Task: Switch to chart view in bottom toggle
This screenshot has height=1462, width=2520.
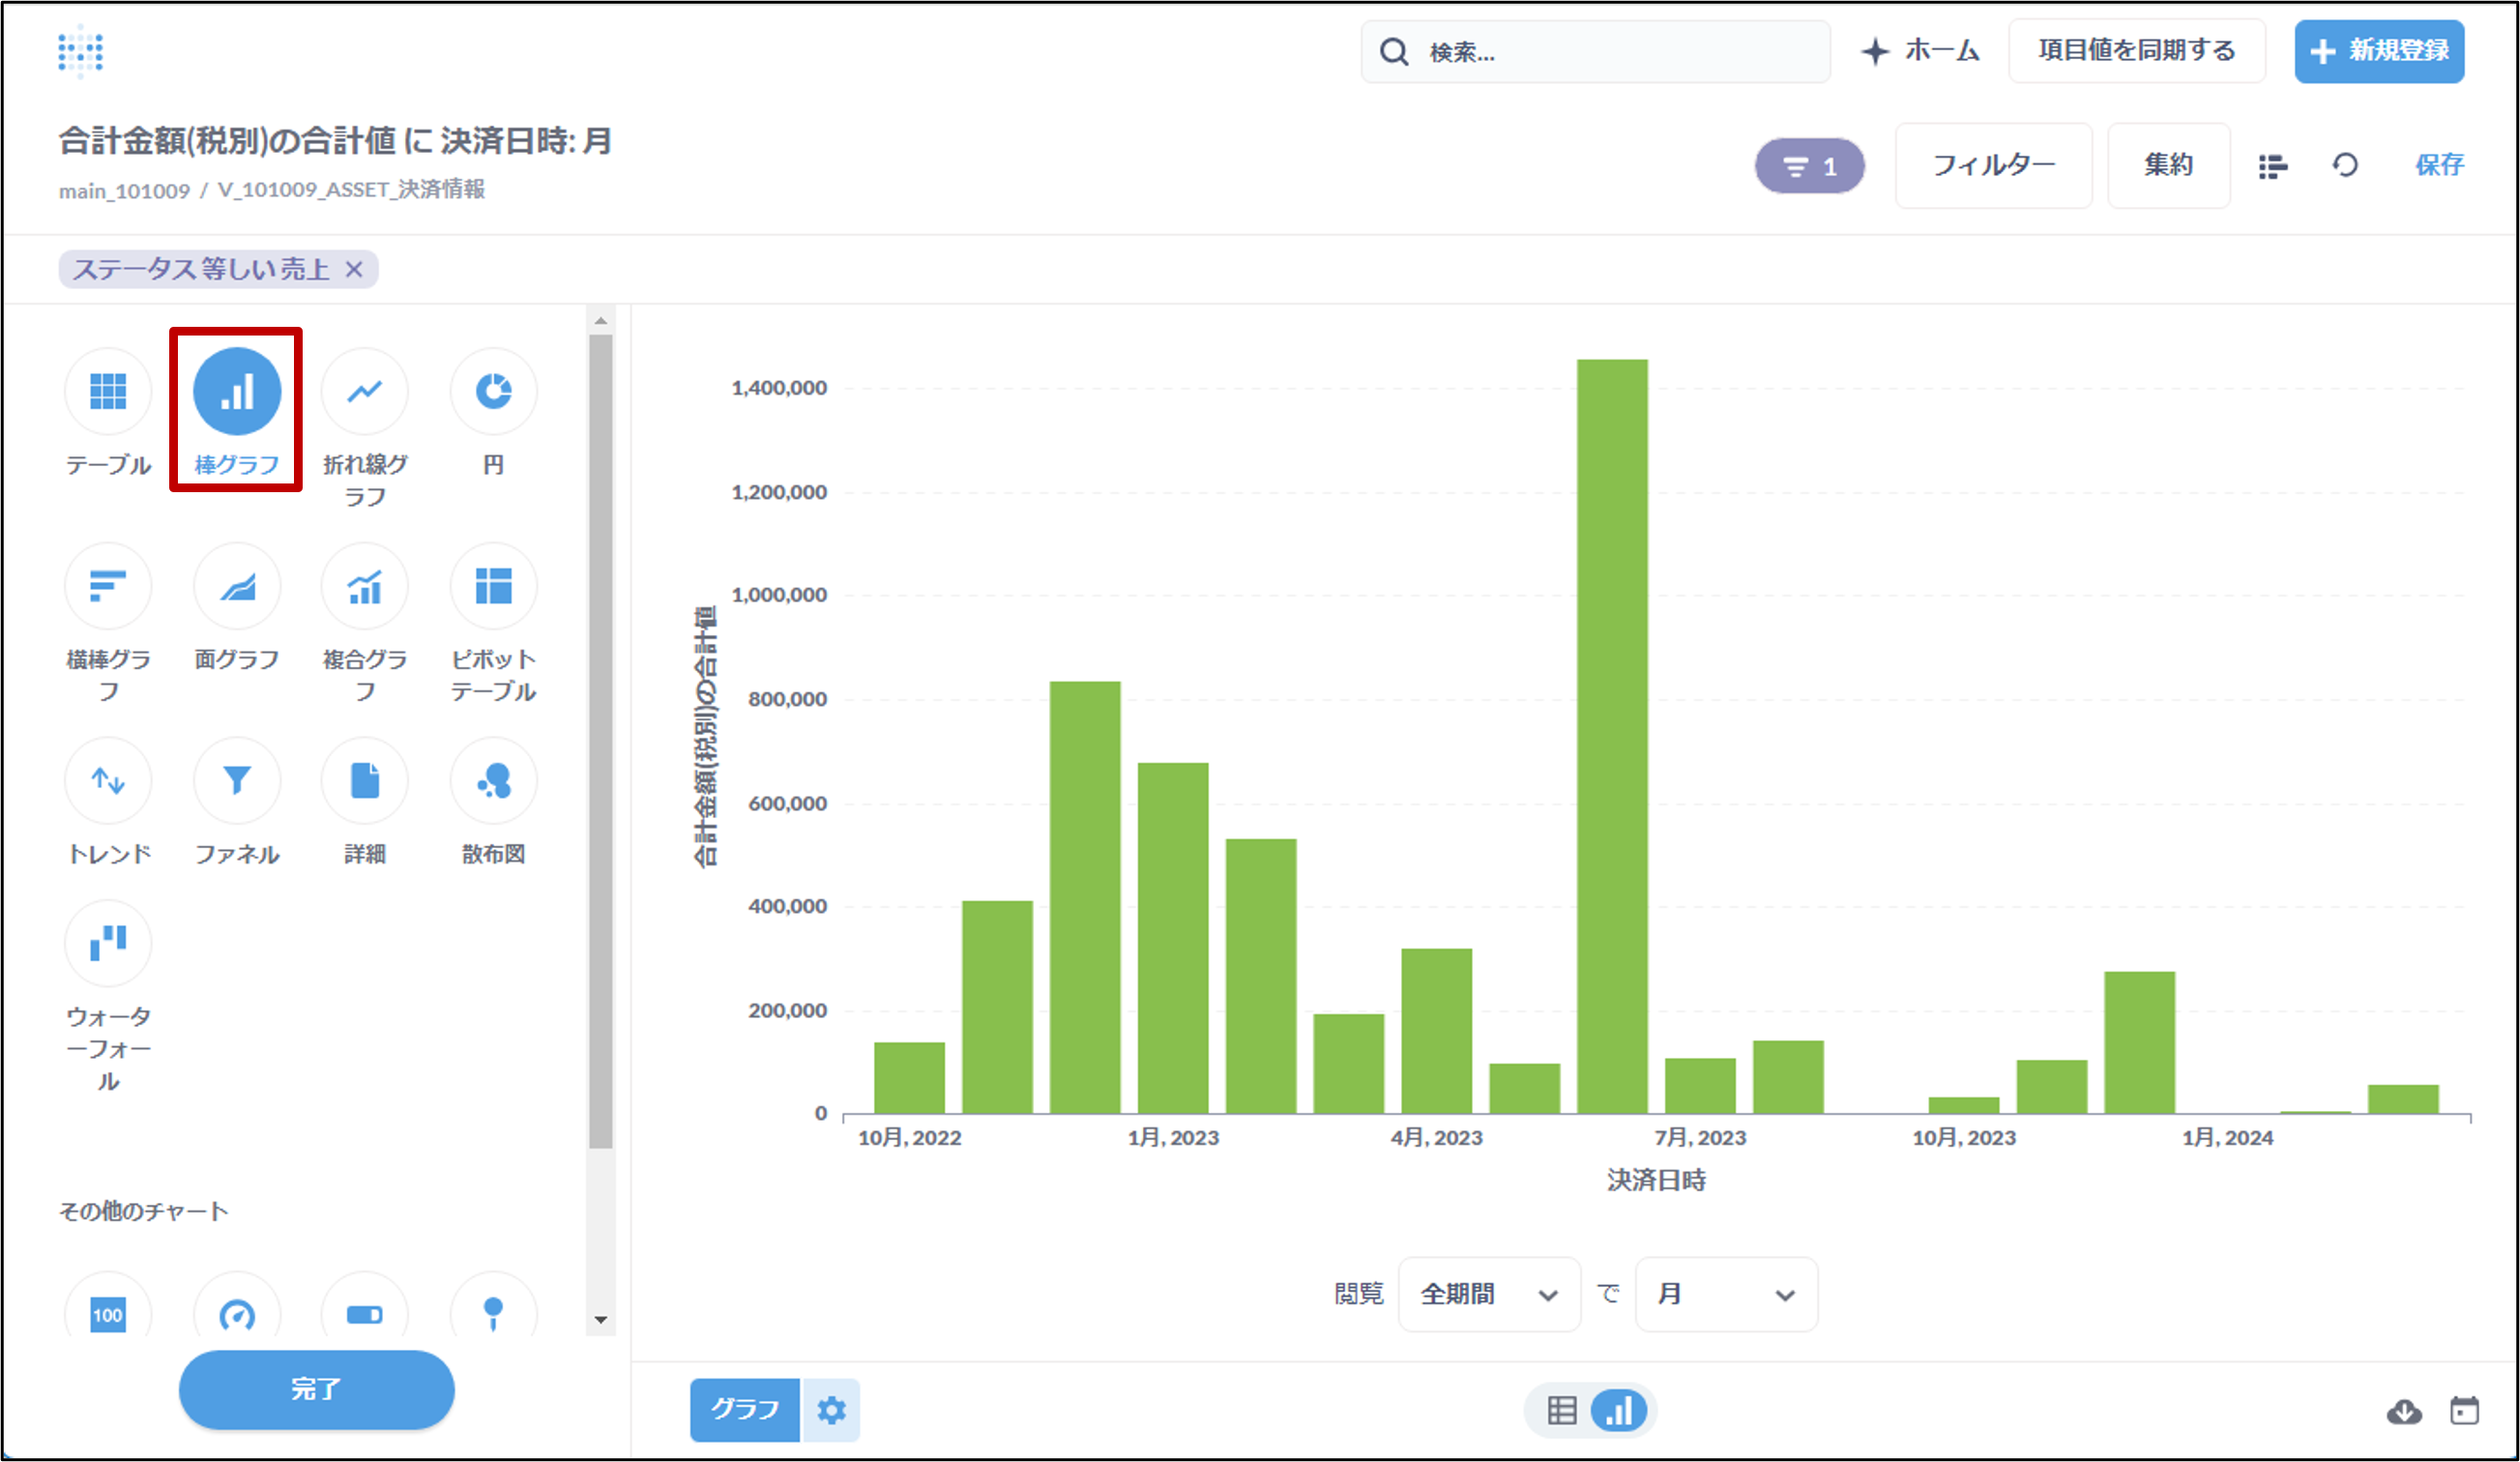Action: point(1619,1411)
